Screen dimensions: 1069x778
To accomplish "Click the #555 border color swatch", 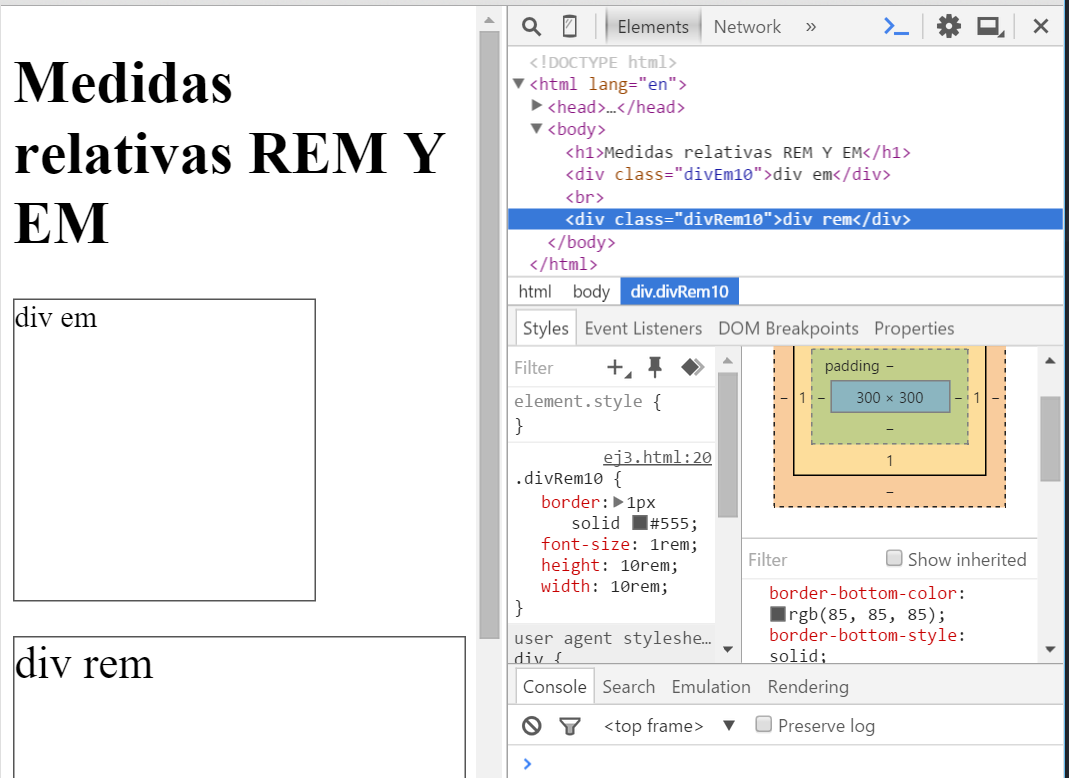I will coord(640,522).
